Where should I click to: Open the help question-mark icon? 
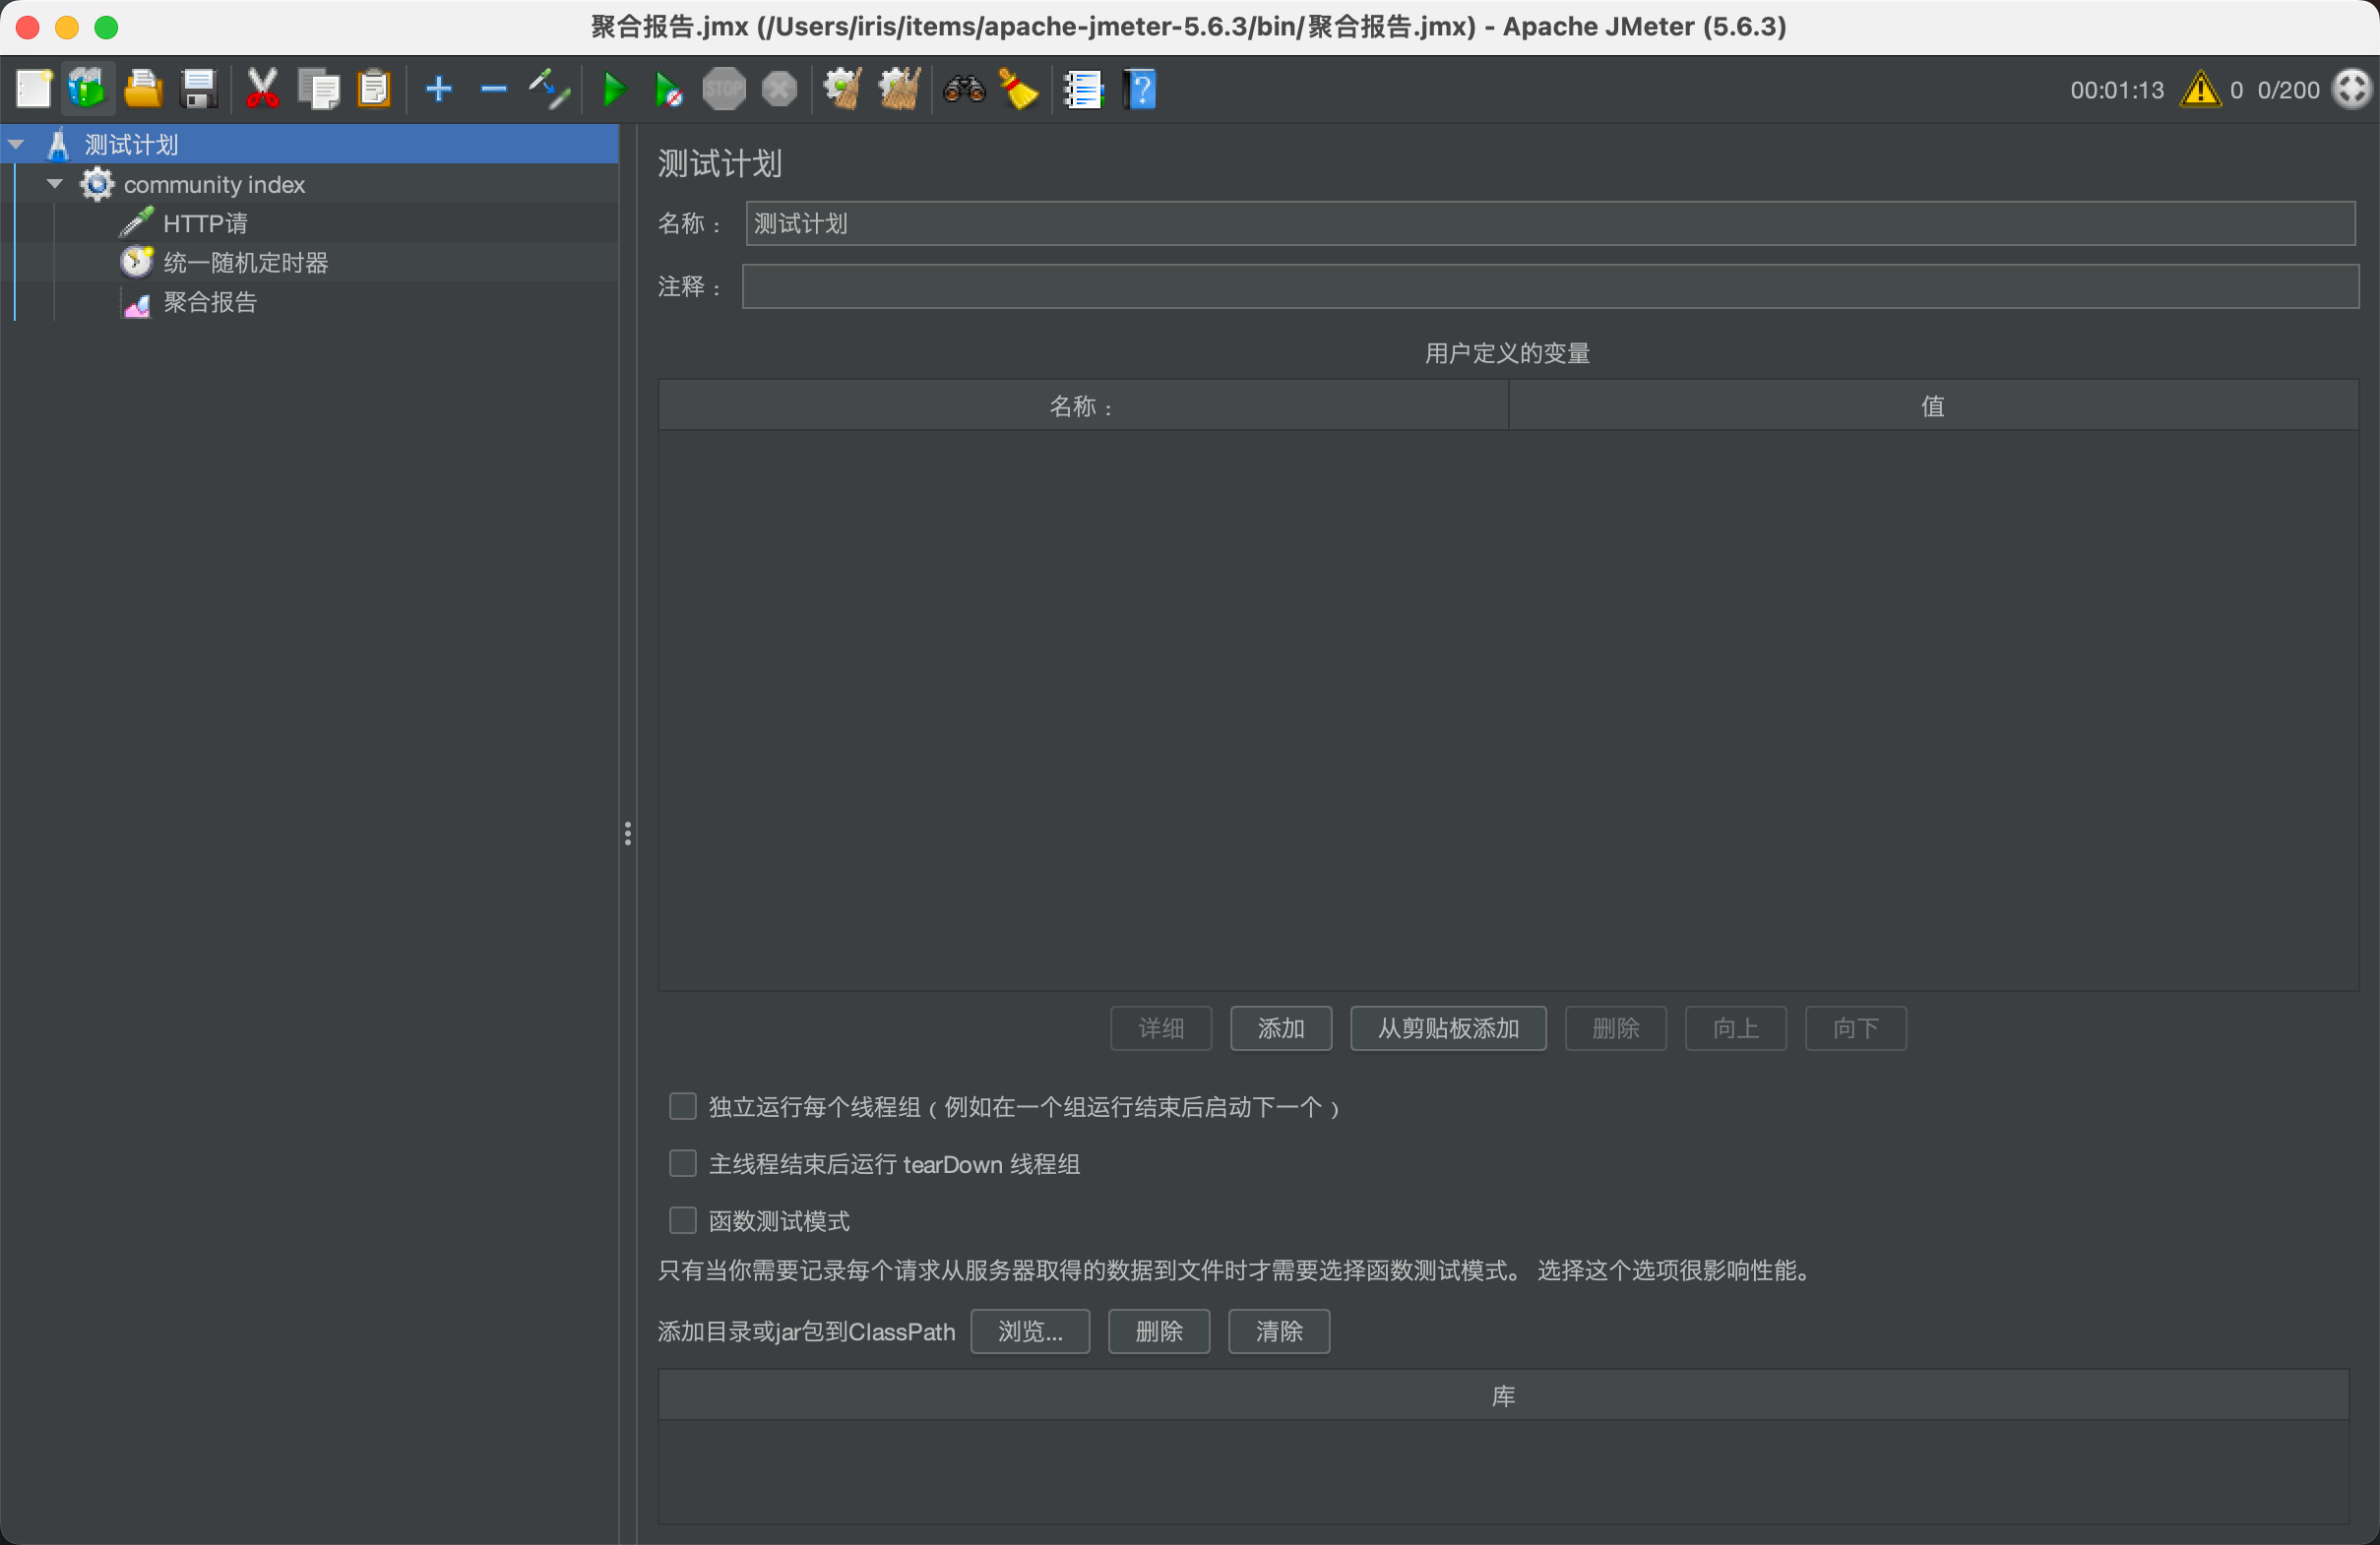coord(1140,89)
